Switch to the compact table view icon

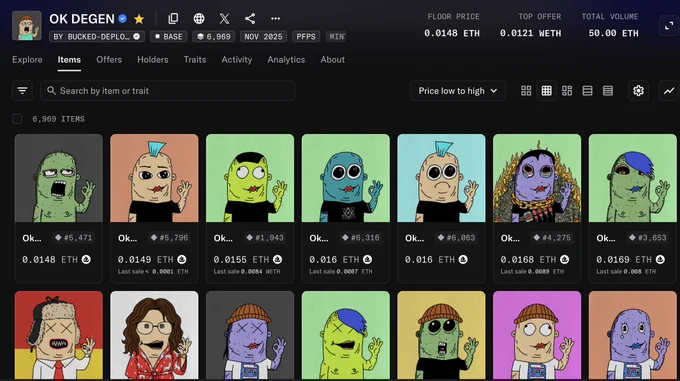(608, 91)
